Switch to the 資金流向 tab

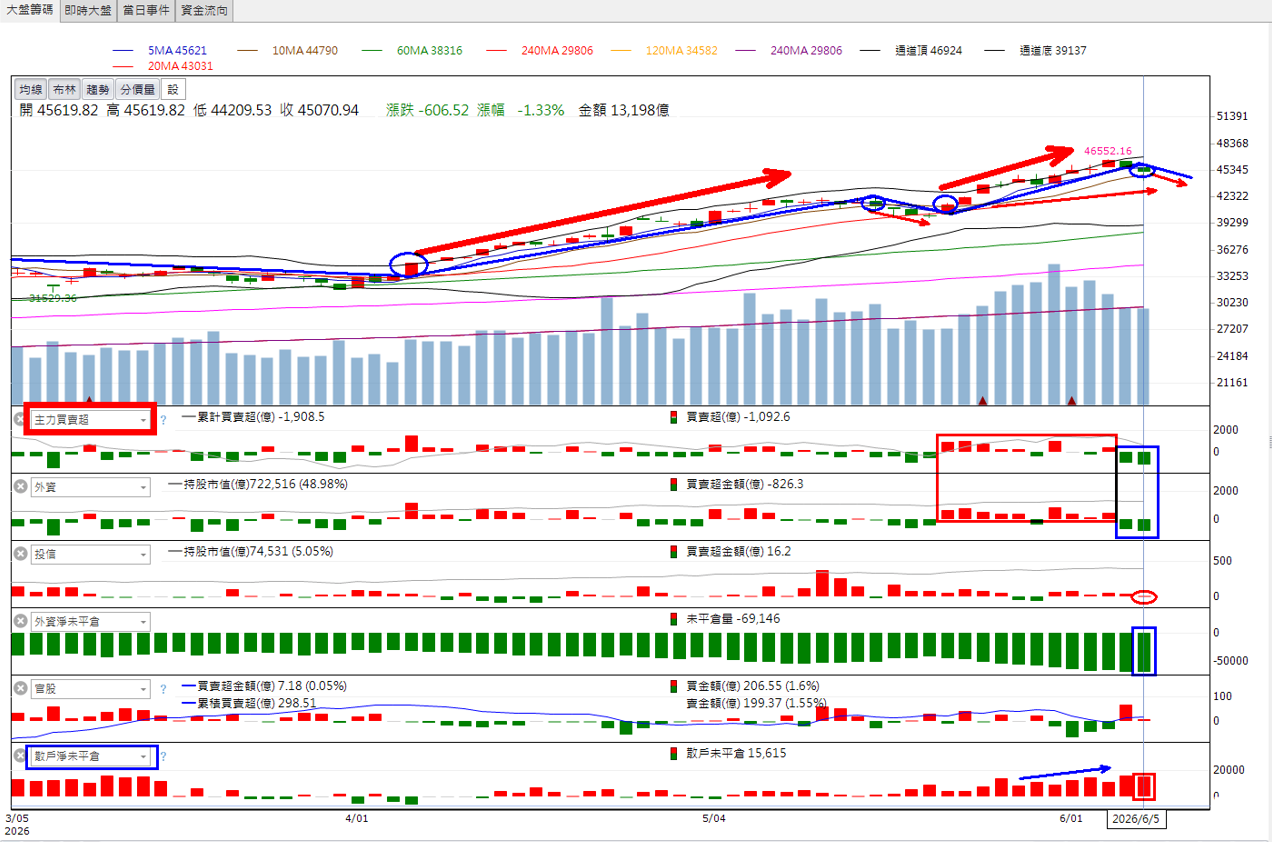[204, 11]
